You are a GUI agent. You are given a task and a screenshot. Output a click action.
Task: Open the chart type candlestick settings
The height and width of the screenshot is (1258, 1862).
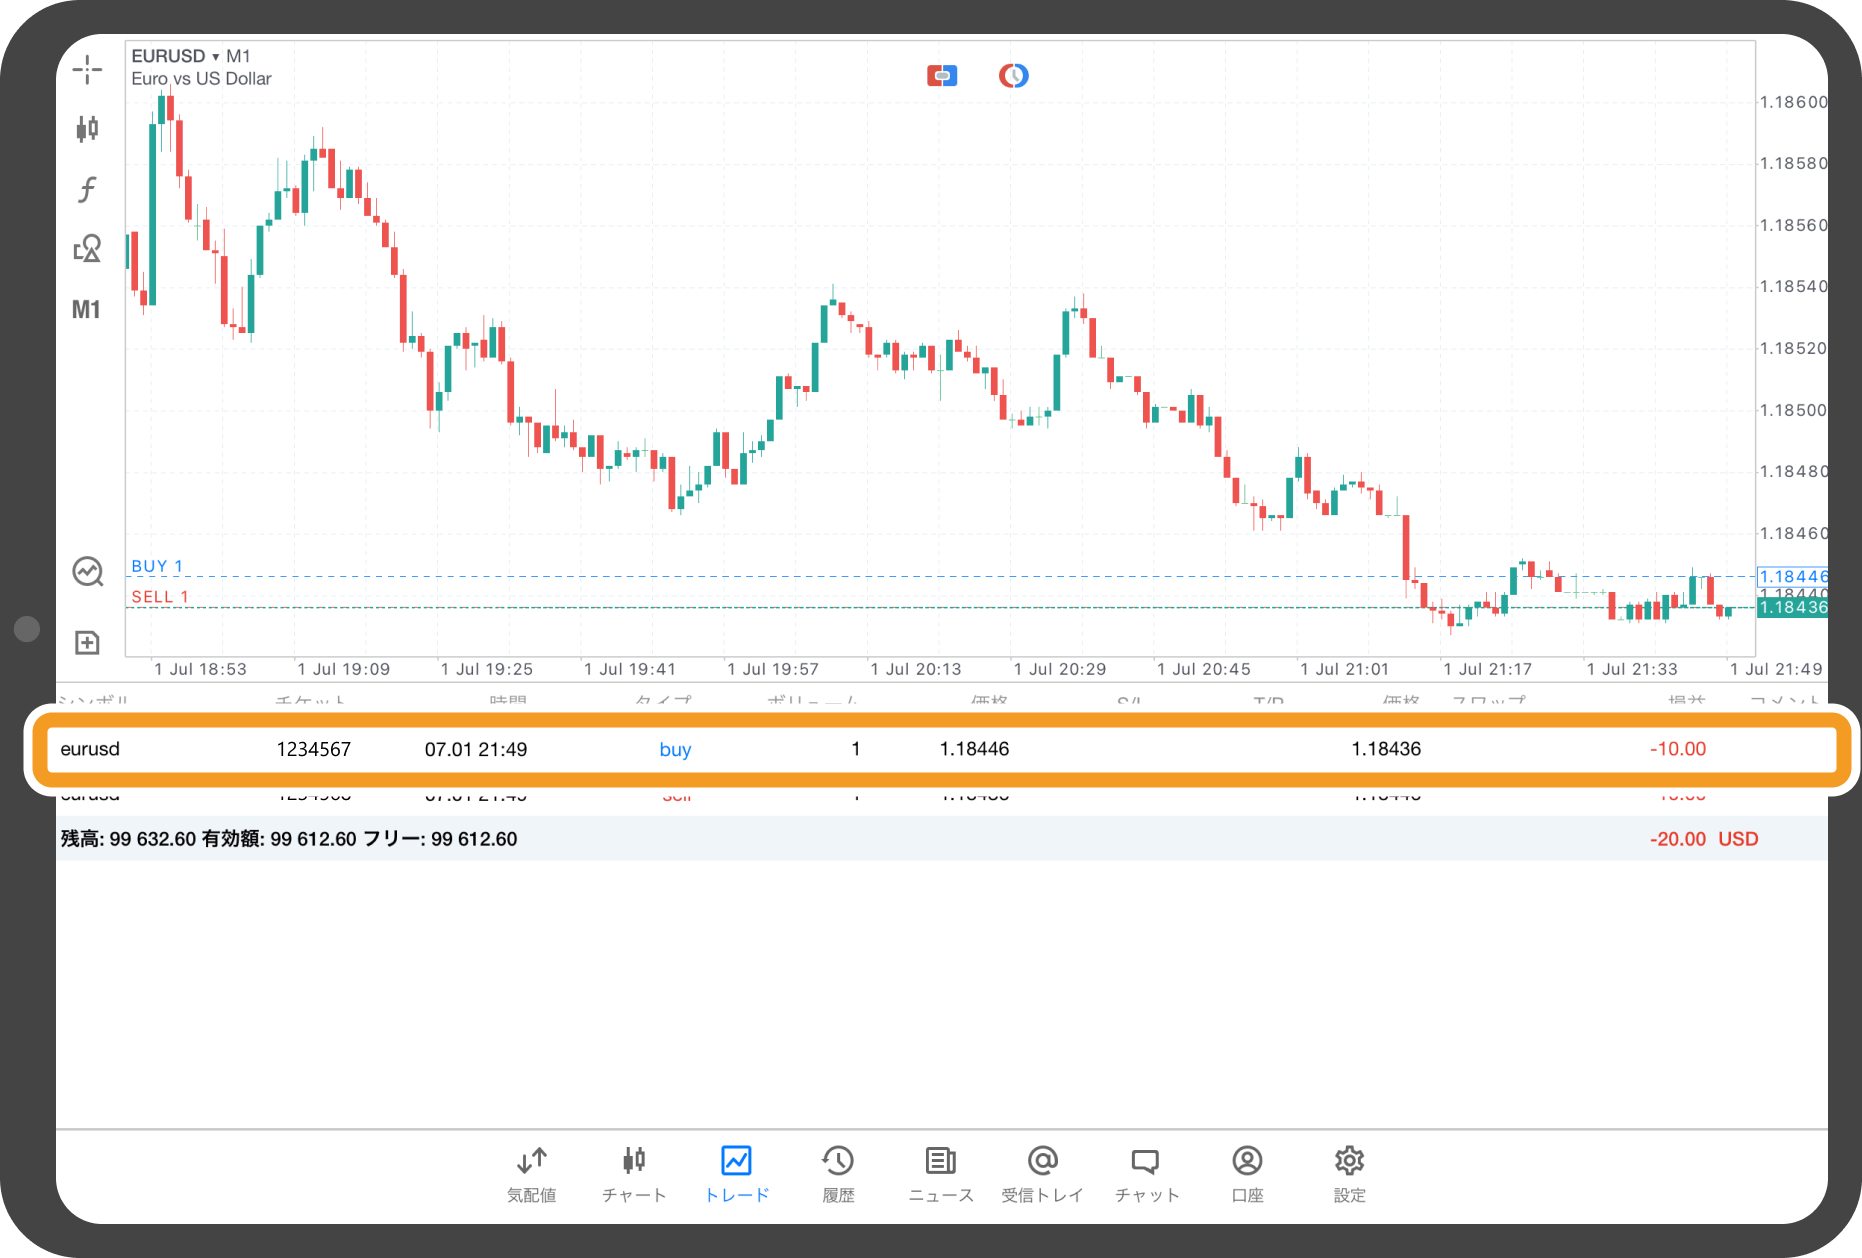[x=87, y=128]
